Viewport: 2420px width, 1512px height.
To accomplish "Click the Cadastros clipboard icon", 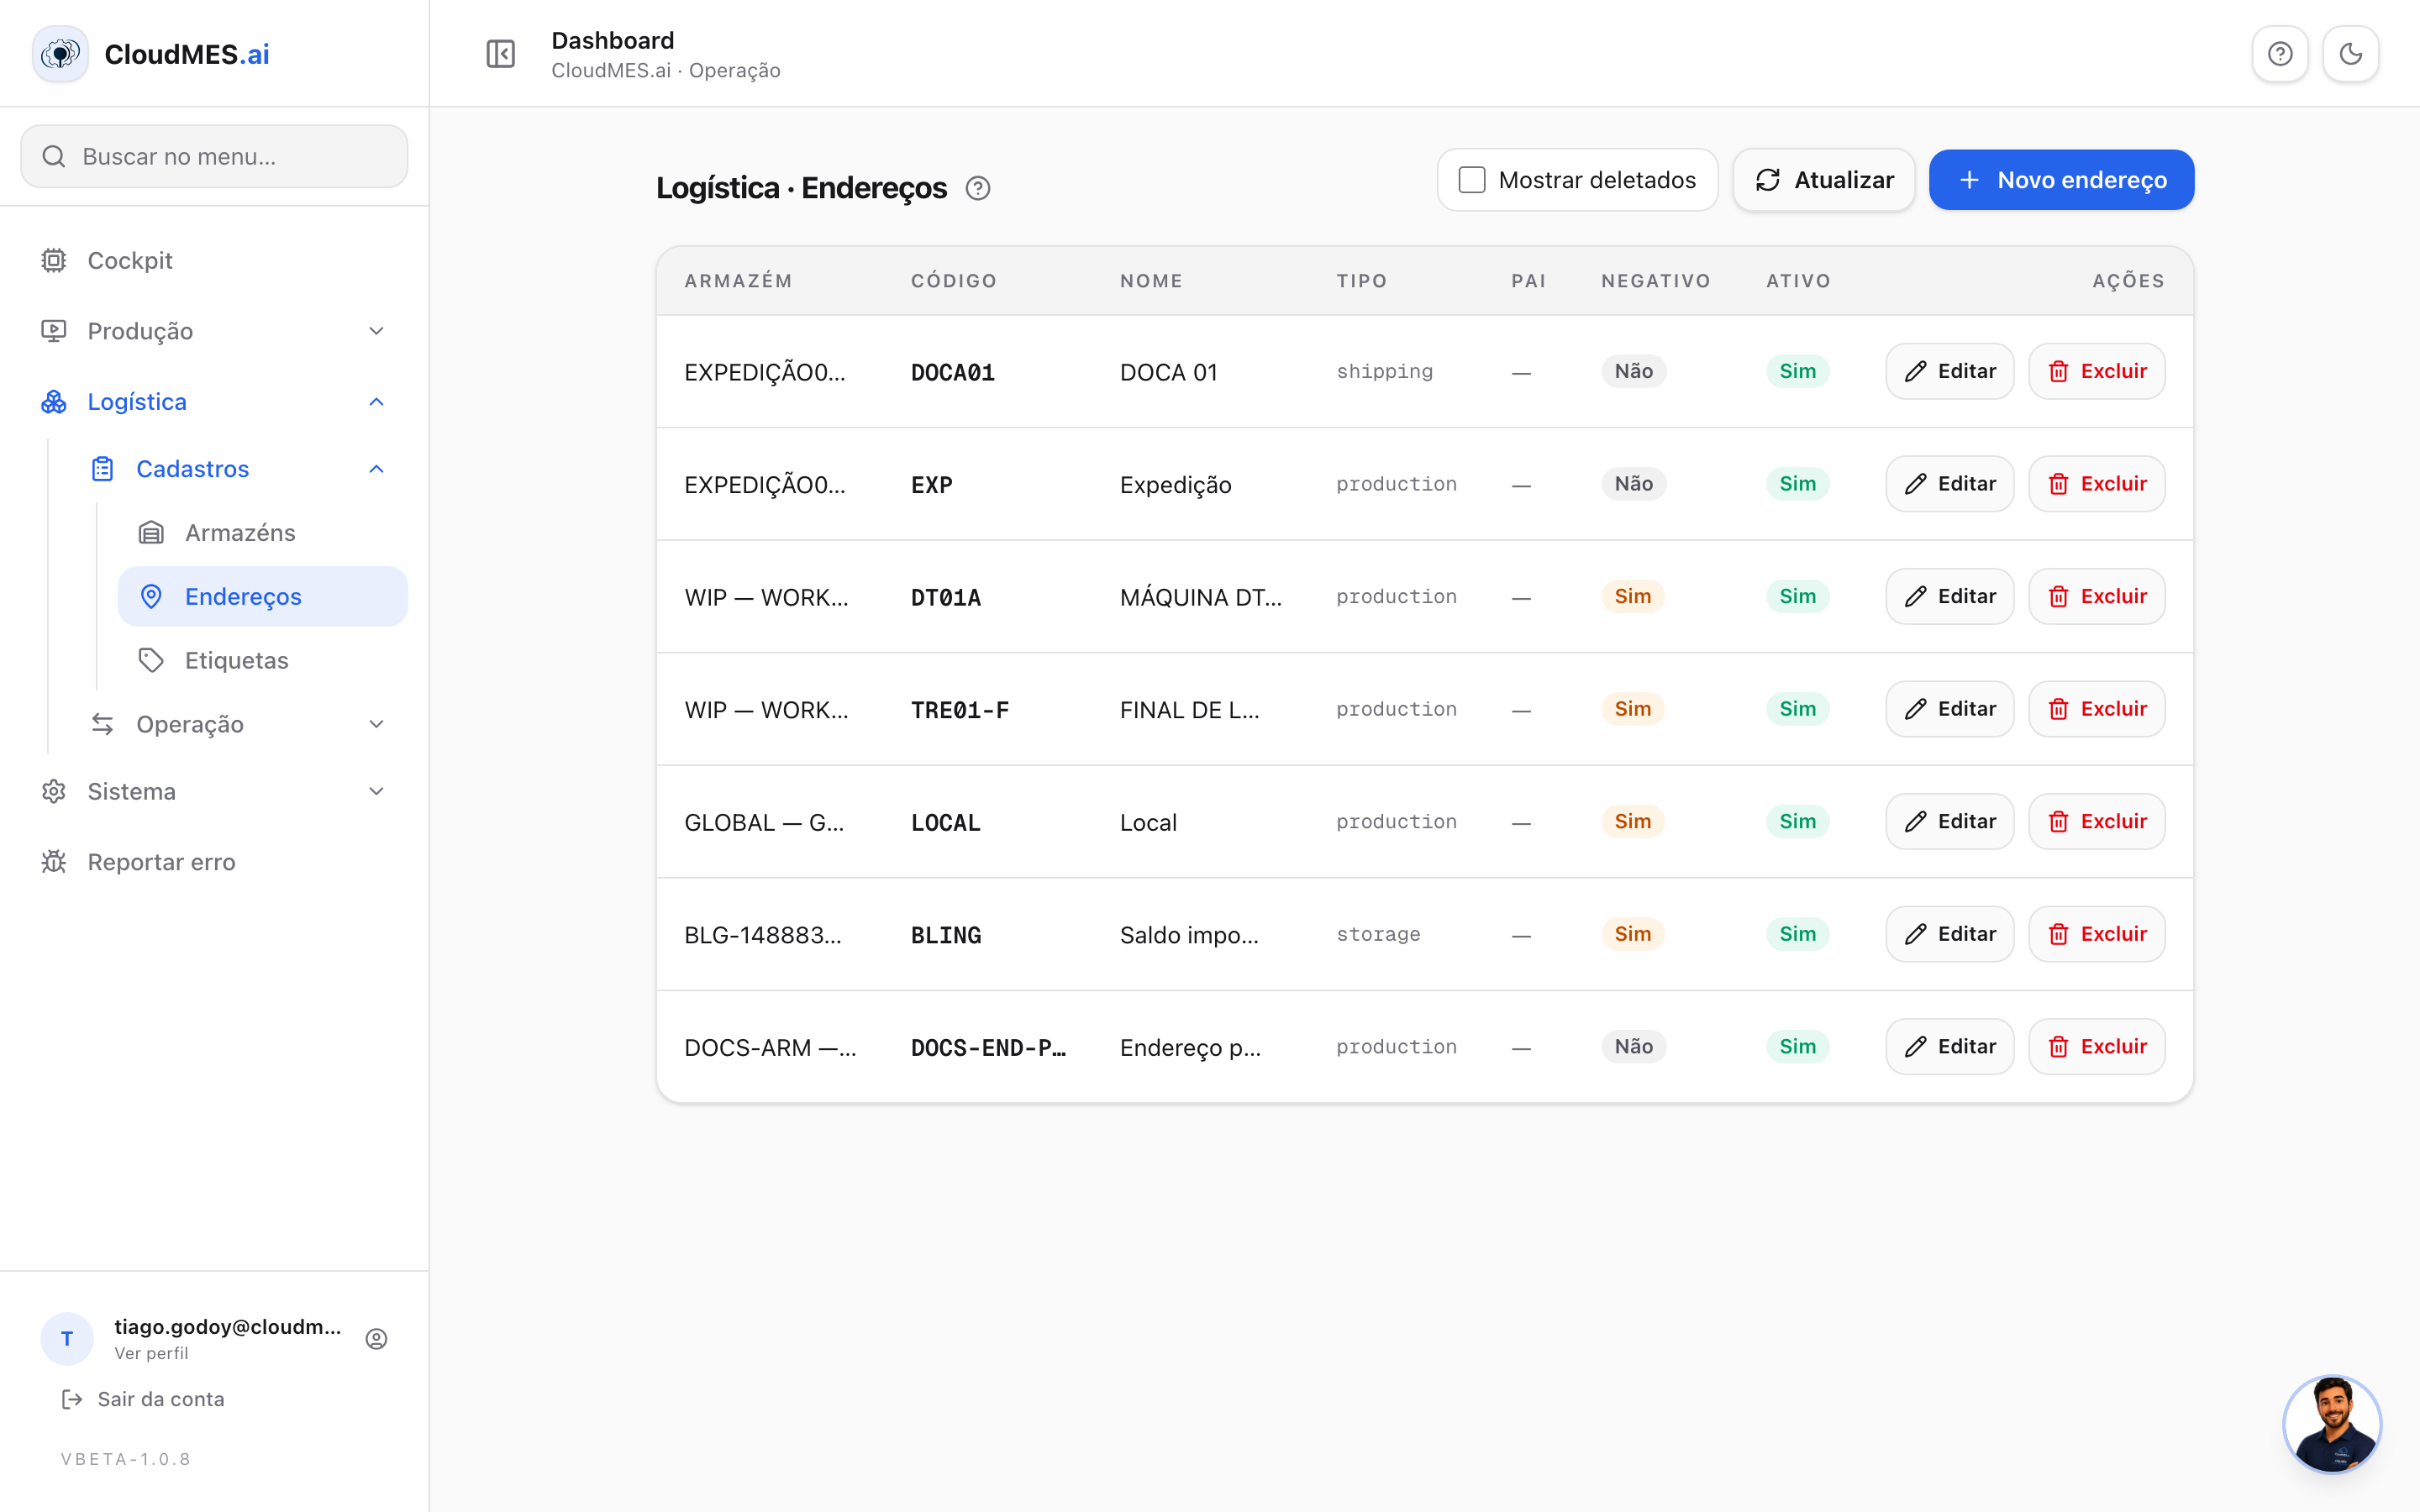I will [103, 469].
